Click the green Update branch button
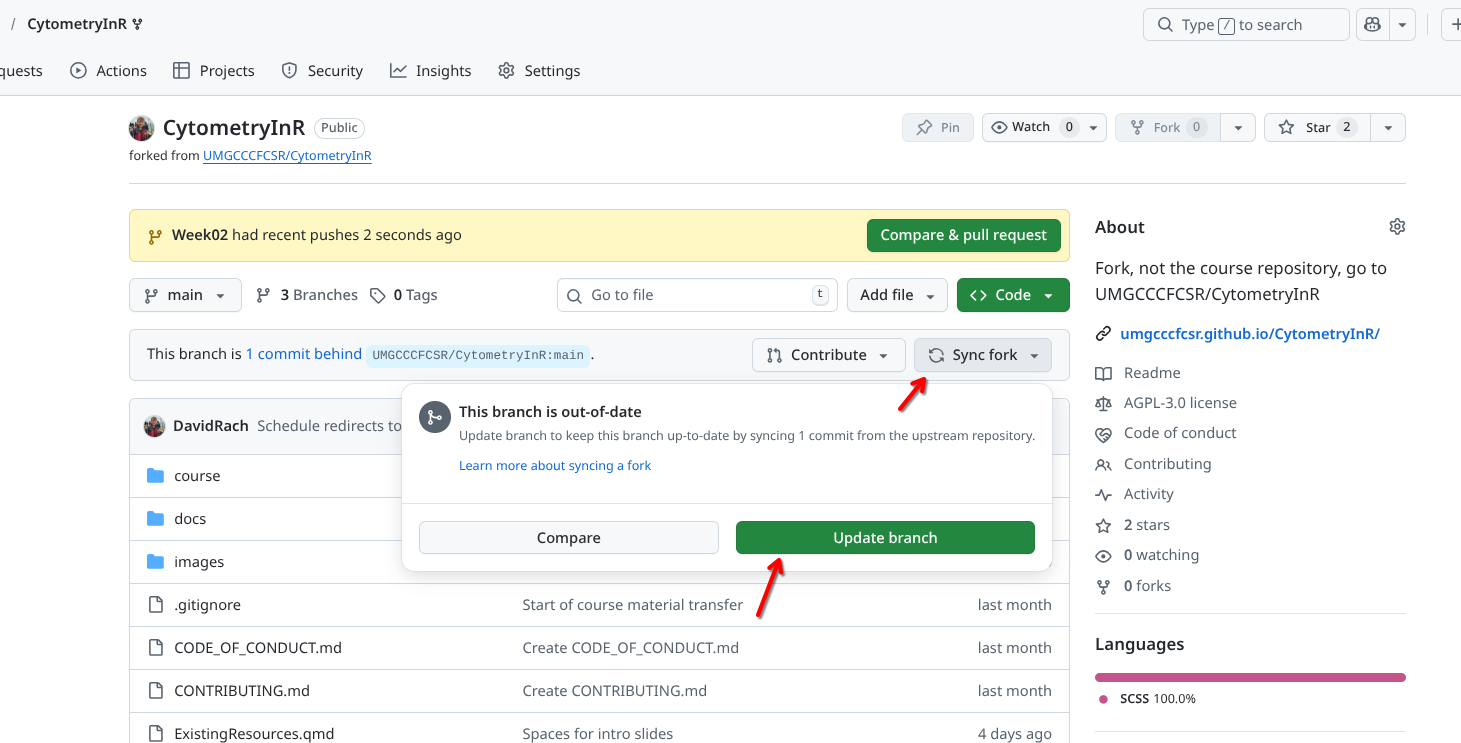 pyautogui.click(x=885, y=537)
